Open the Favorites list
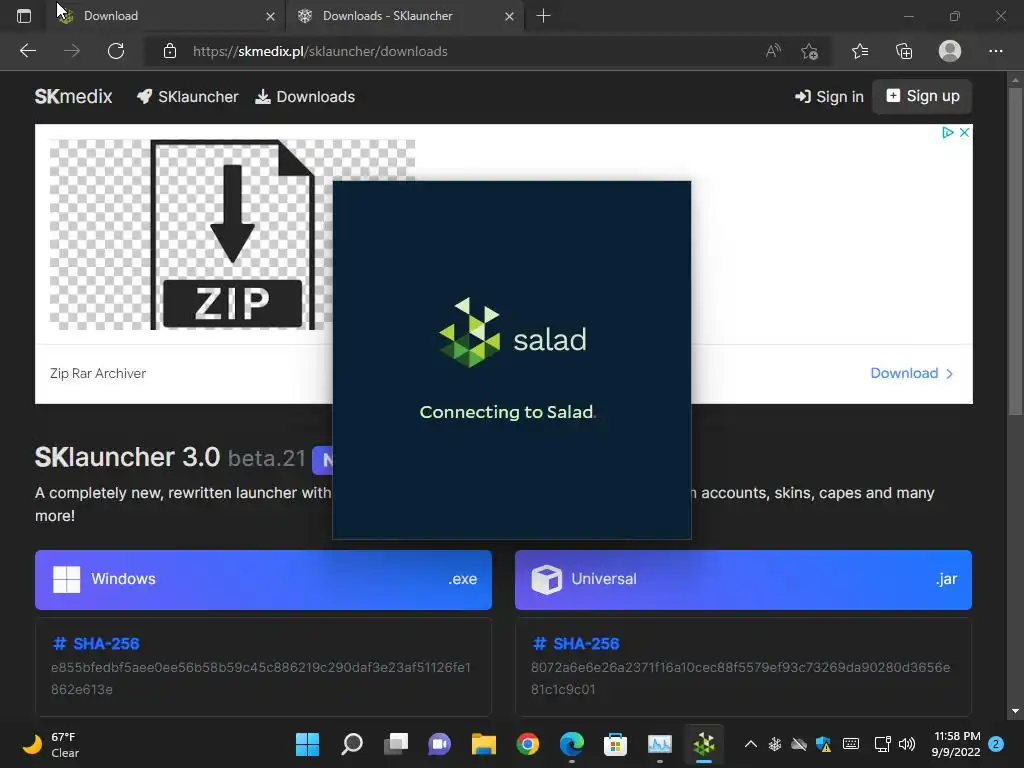This screenshot has width=1024, height=768. [x=860, y=51]
